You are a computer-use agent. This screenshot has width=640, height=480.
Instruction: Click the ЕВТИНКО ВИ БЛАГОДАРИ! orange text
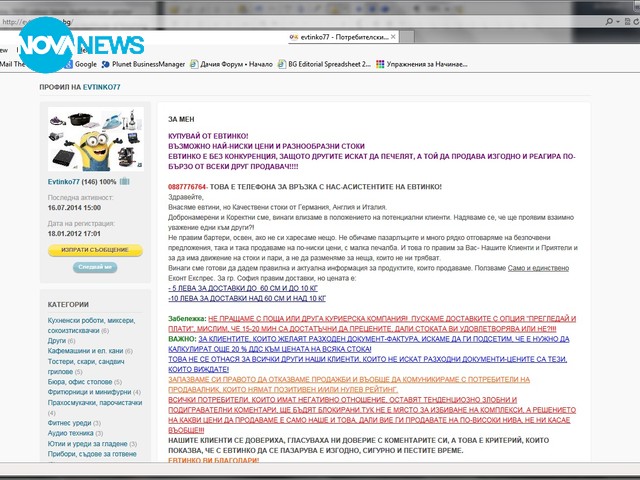point(213,460)
